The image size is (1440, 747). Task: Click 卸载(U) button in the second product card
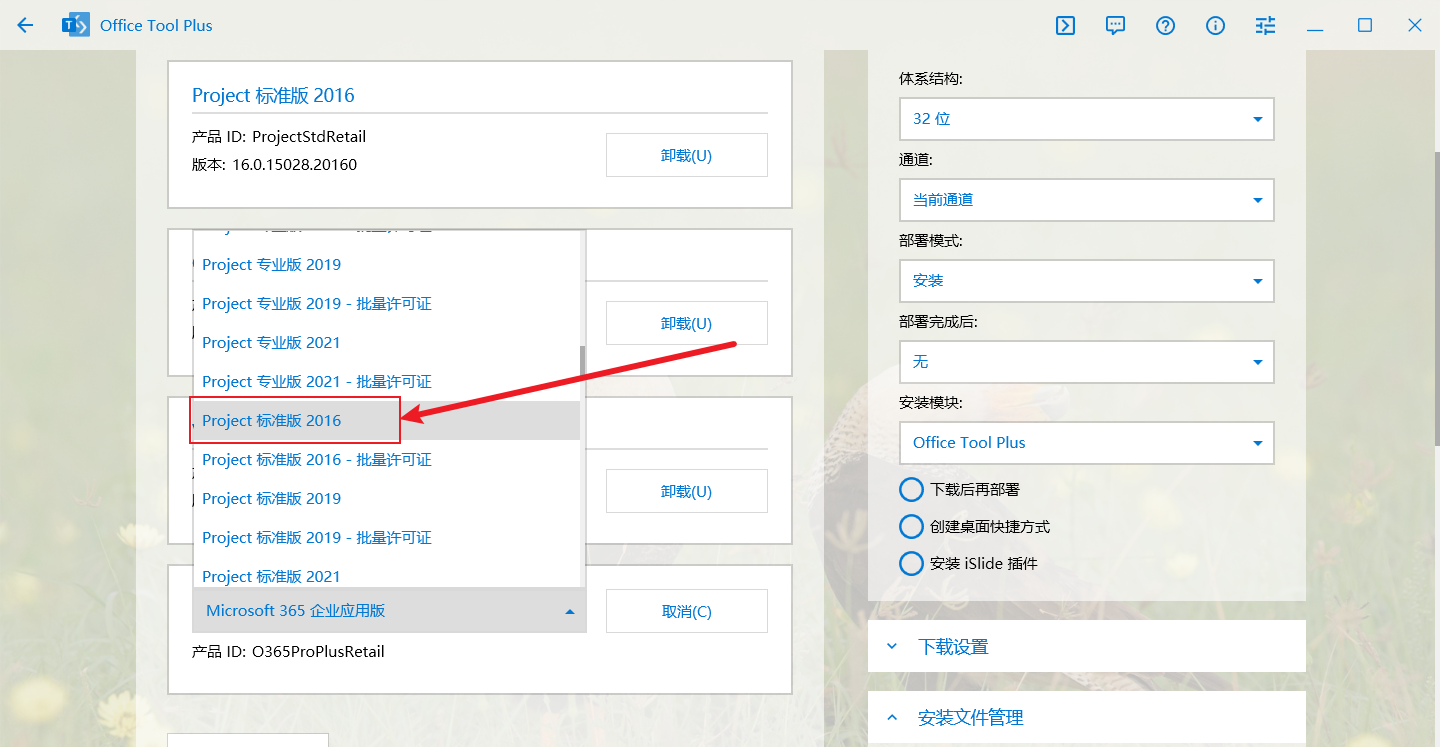687,323
